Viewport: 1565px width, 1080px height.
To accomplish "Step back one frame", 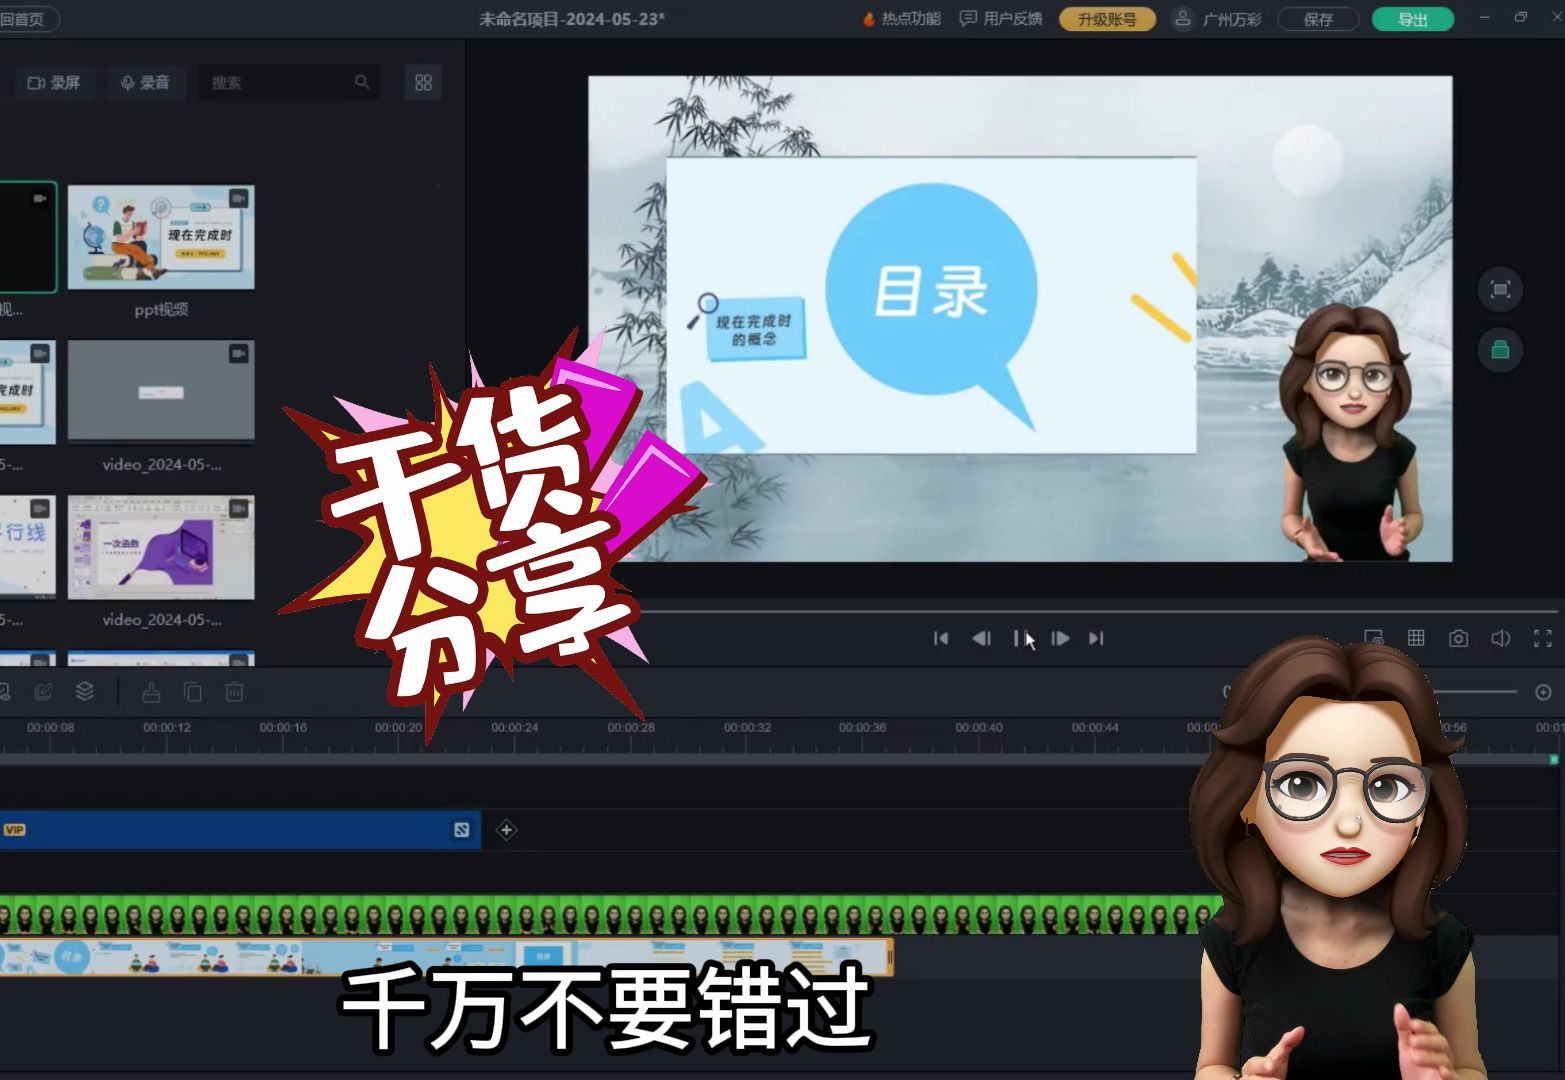I will (x=981, y=638).
